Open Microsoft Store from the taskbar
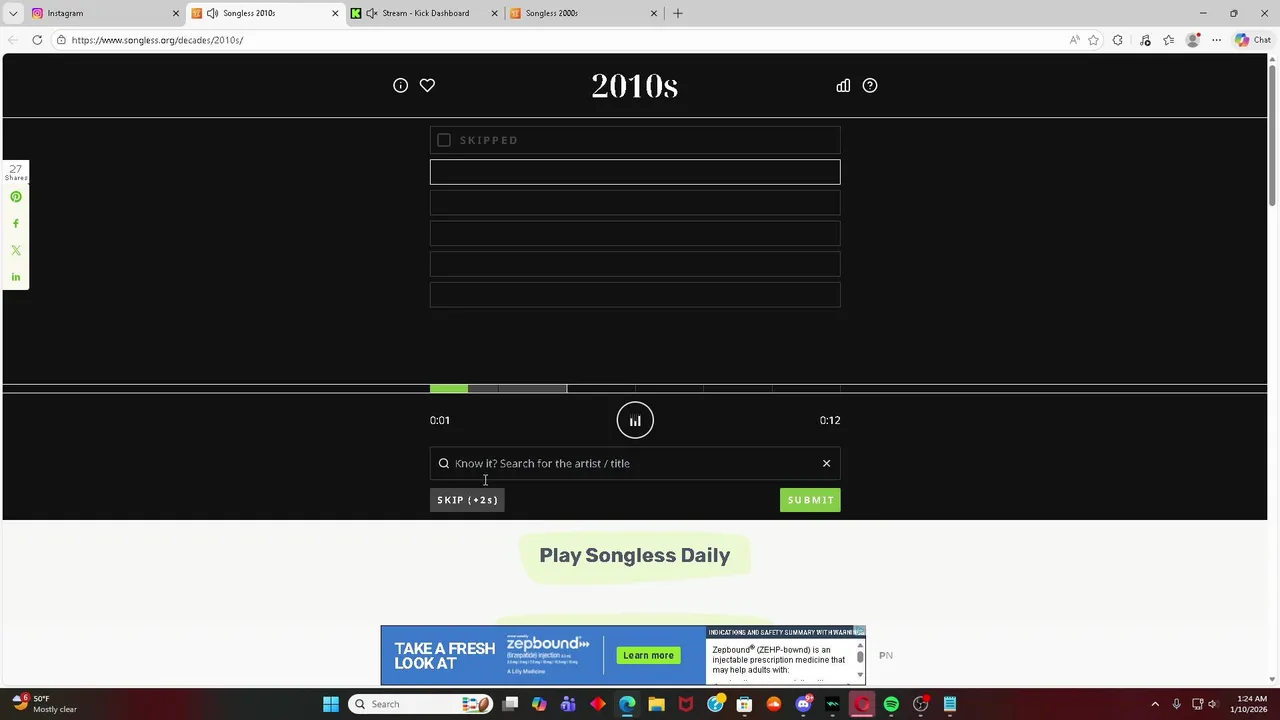This screenshot has height=720, width=1280. pos(744,704)
